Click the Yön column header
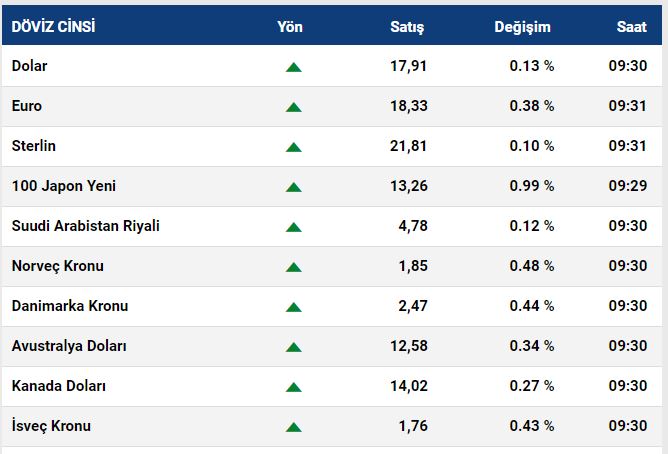Image resolution: width=668 pixels, height=454 pixels. pos(289,27)
